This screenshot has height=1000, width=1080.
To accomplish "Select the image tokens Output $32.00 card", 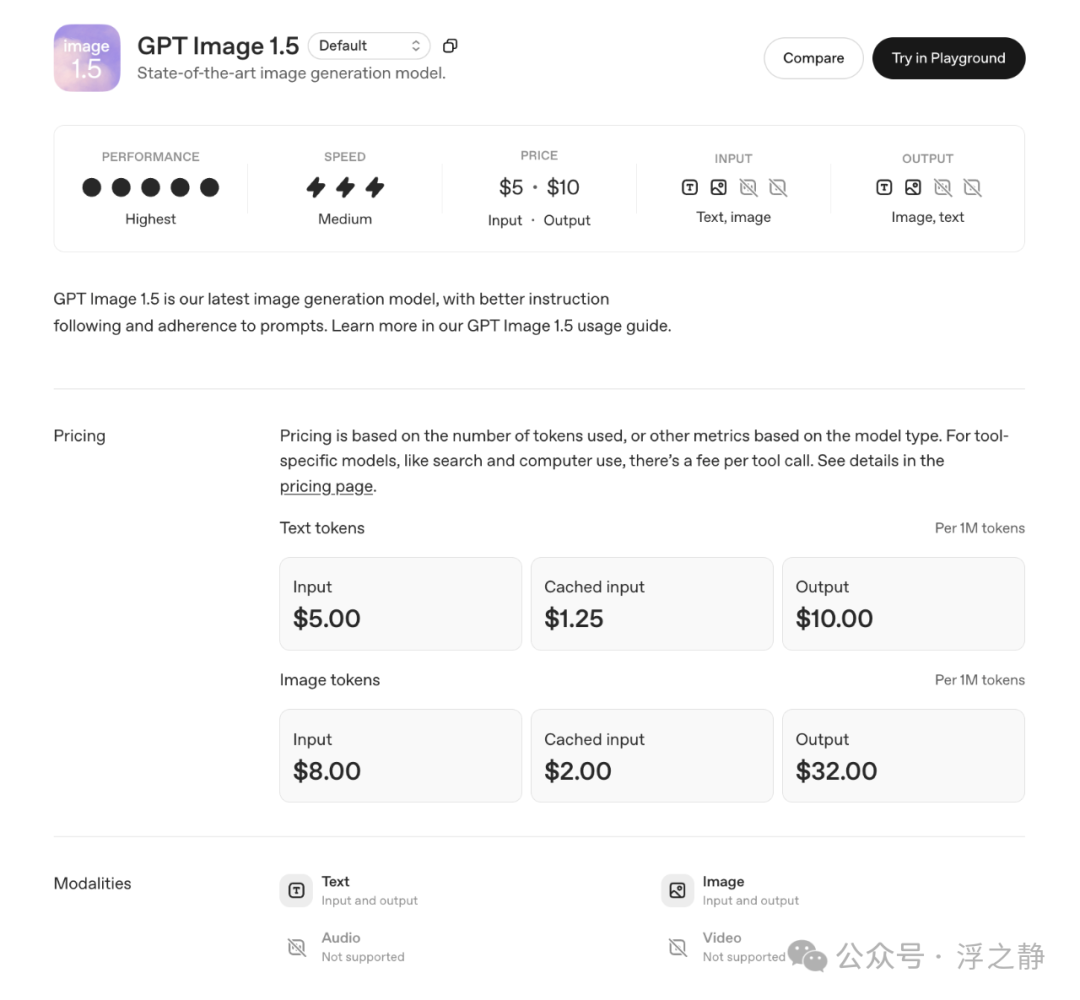I will click(902, 756).
